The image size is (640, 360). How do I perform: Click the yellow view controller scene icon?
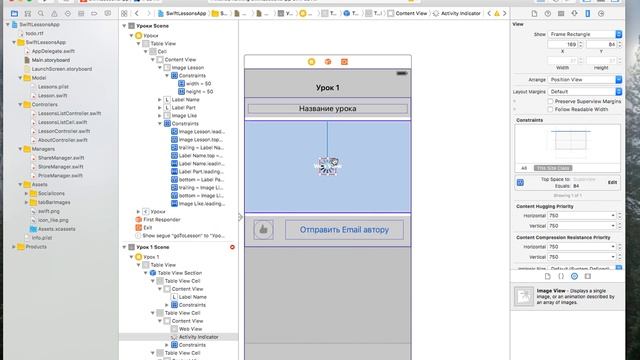tap(311, 62)
